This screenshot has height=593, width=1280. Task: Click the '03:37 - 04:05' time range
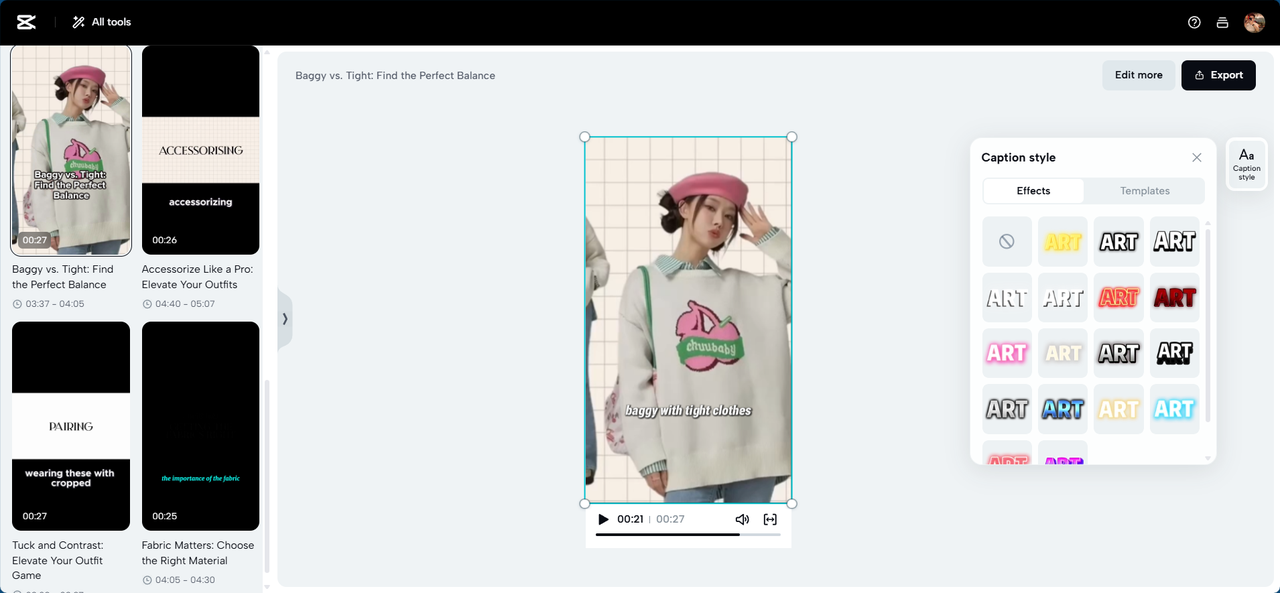coord(54,304)
